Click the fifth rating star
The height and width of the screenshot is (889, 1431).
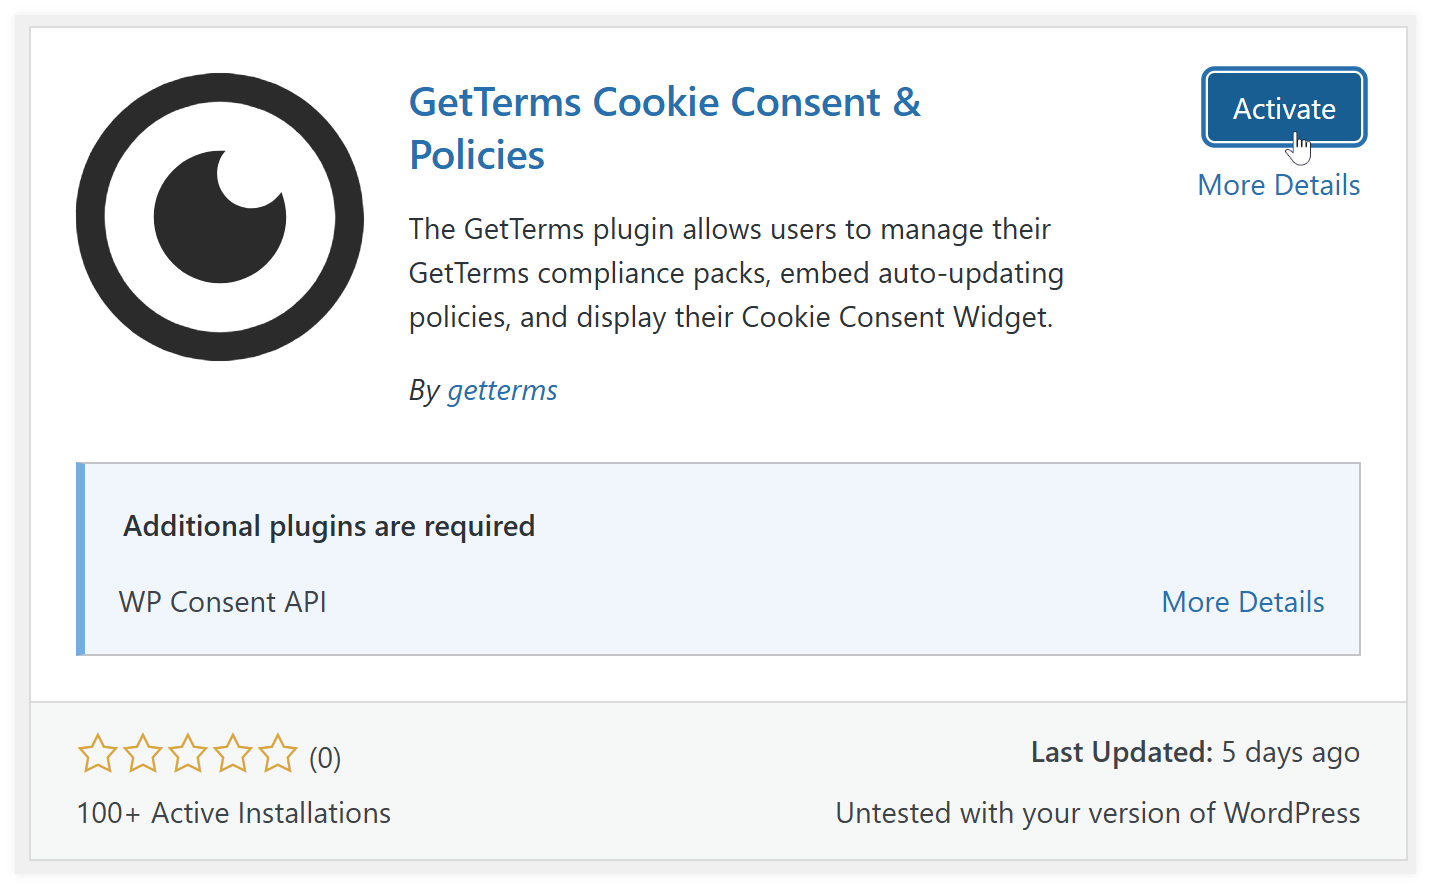coord(278,754)
